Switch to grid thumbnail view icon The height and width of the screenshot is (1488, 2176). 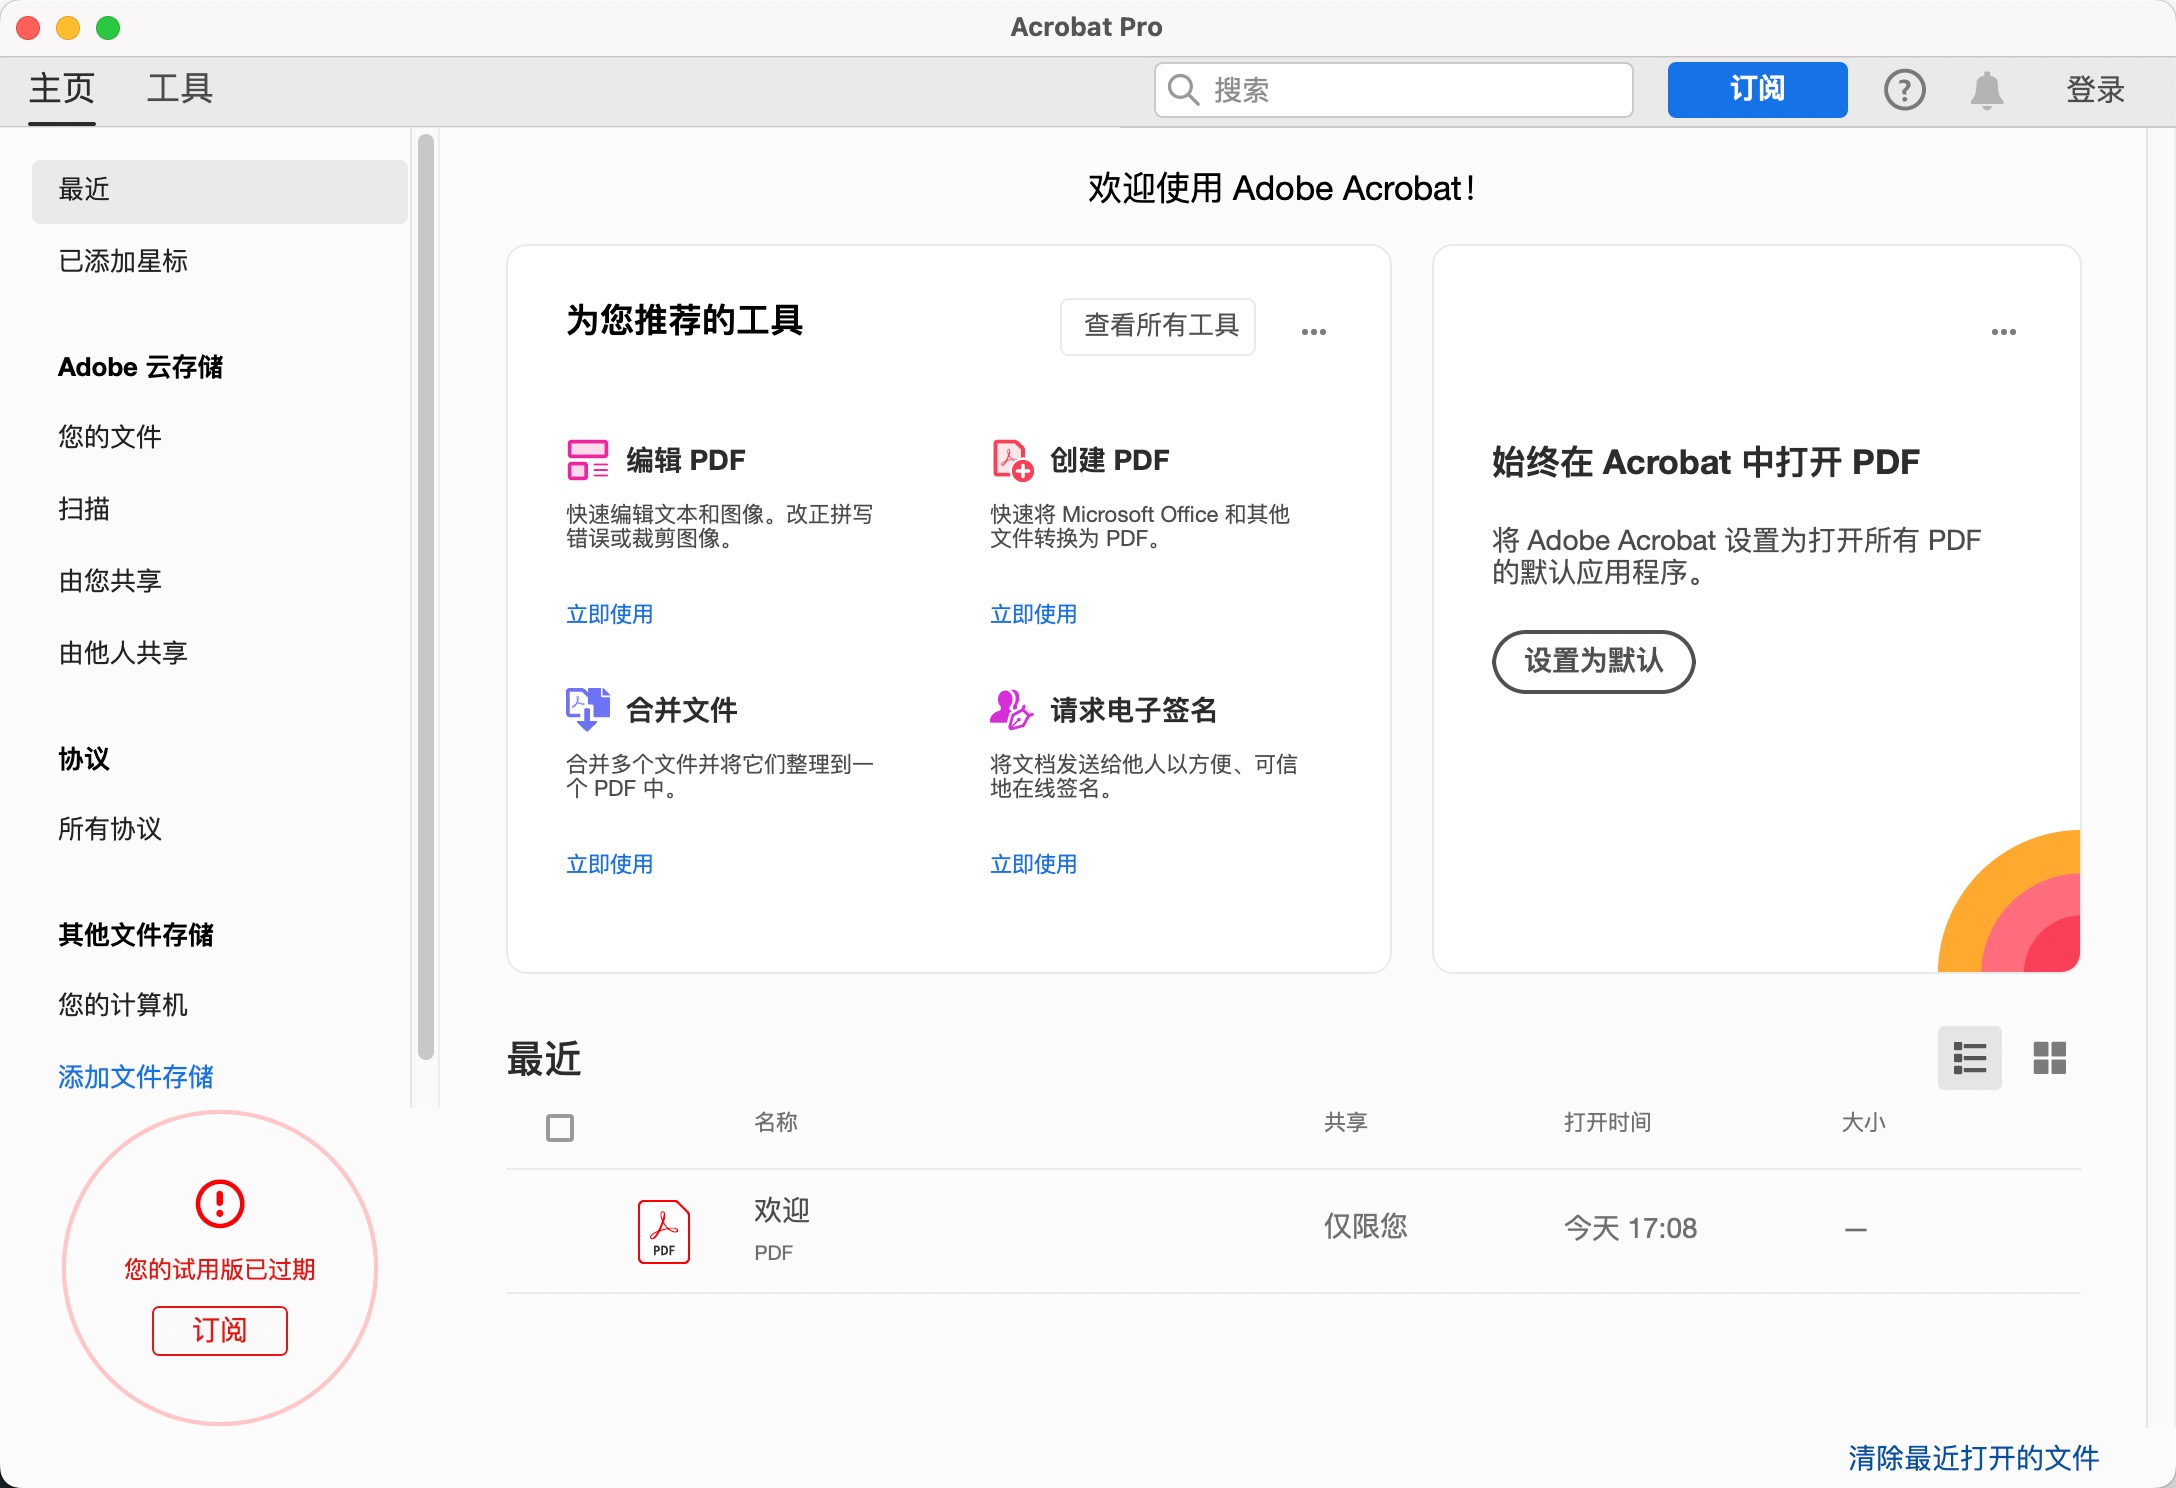[x=2050, y=1058]
